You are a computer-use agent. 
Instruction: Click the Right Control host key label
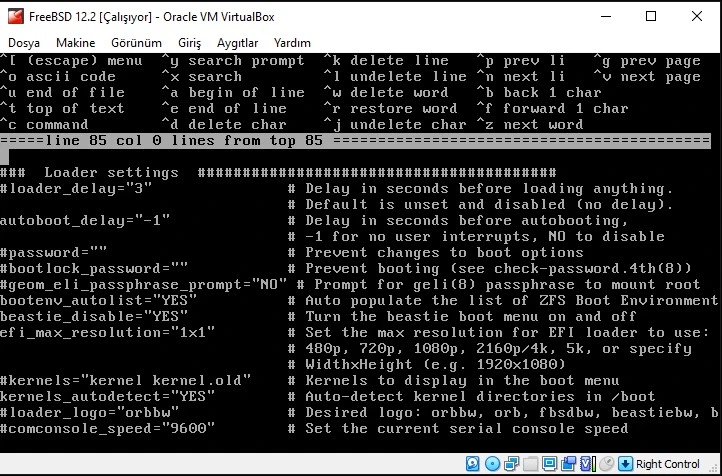click(x=668, y=464)
